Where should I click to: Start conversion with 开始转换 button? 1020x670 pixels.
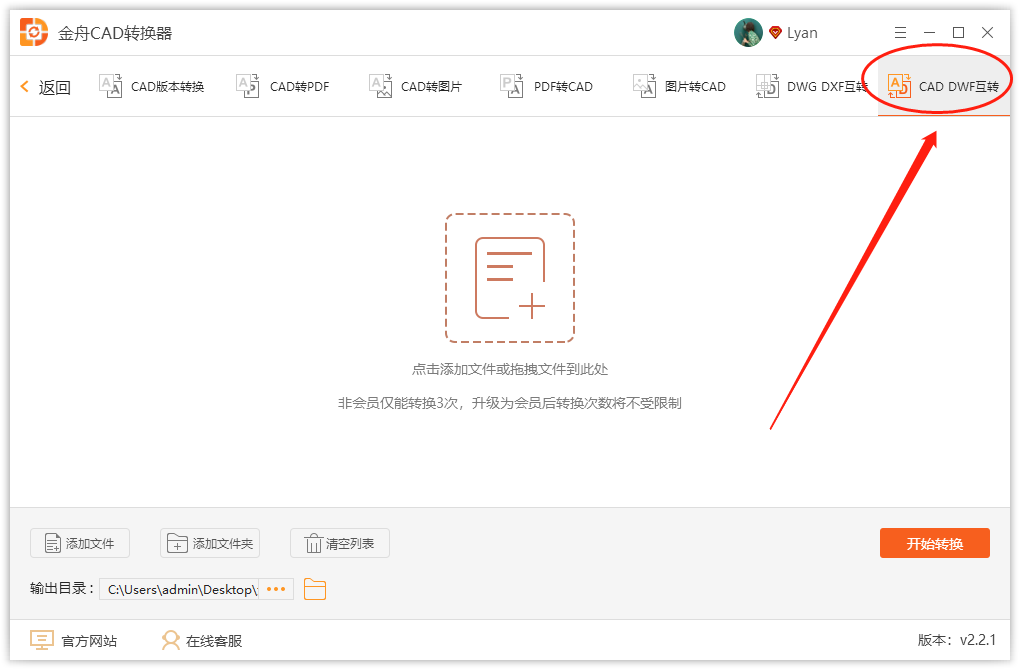934,543
